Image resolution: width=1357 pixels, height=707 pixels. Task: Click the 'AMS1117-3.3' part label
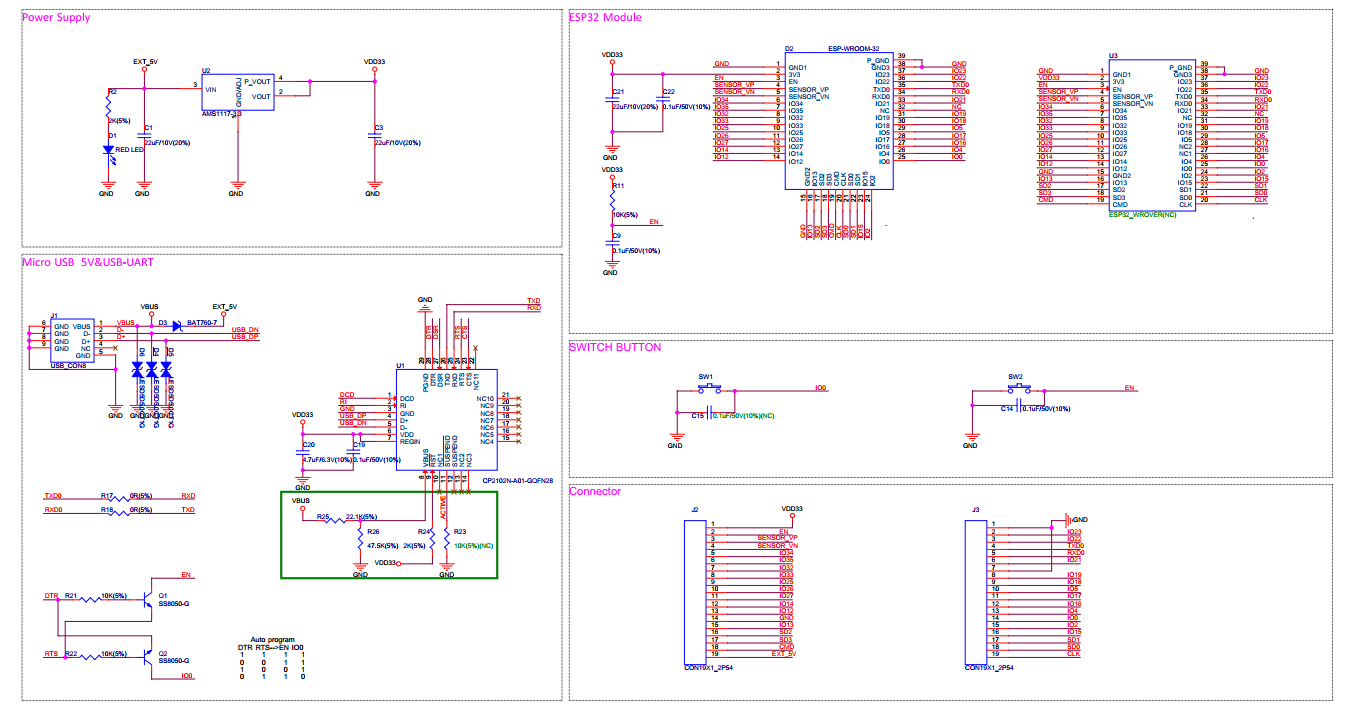[222, 114]
